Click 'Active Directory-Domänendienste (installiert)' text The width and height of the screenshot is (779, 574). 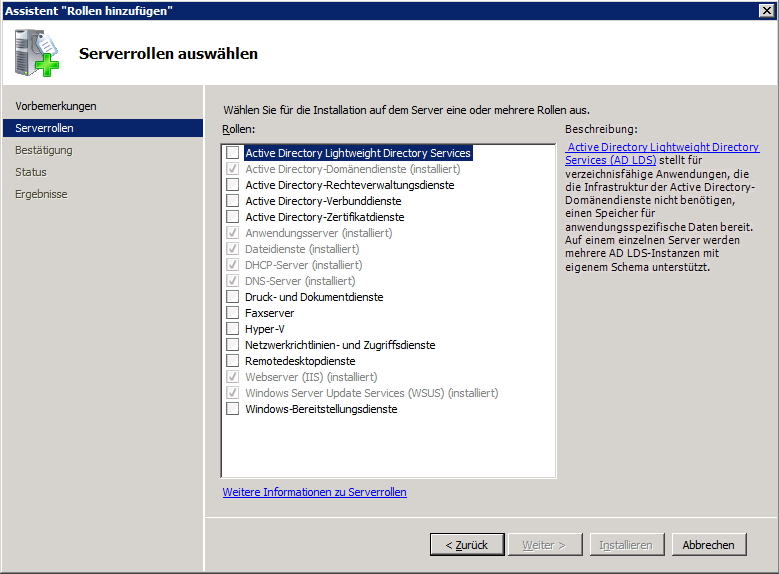coord(353,169)
